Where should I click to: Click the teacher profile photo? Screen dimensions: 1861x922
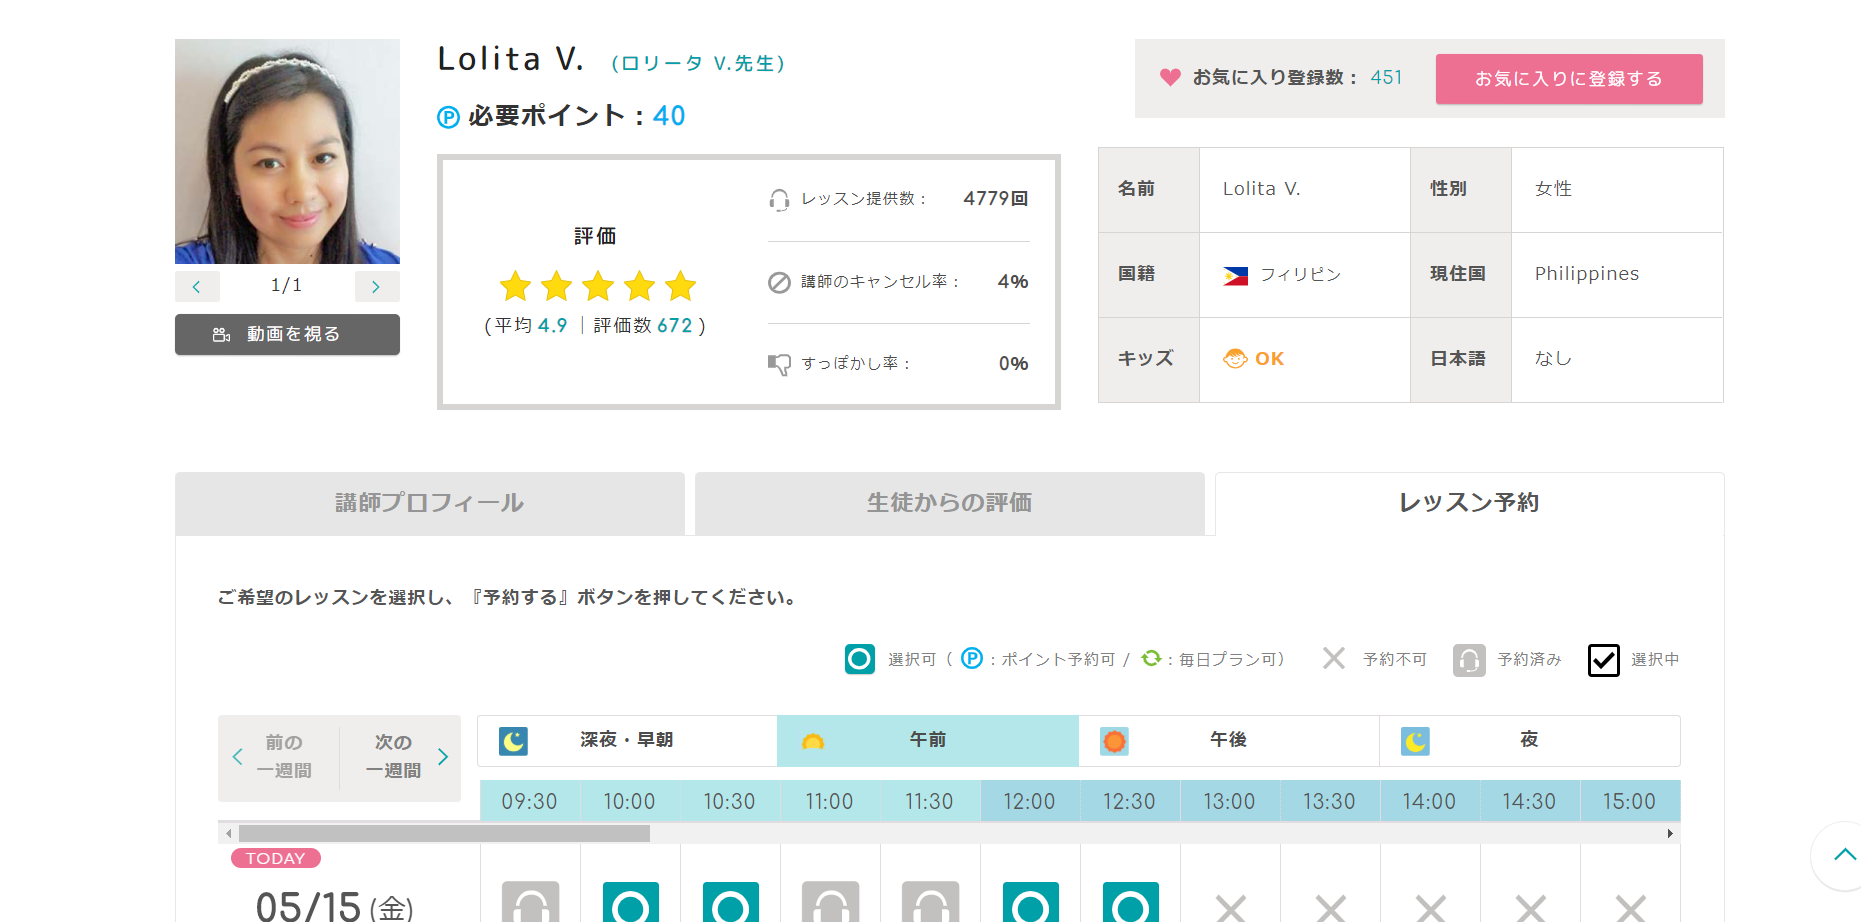point(287,151)
